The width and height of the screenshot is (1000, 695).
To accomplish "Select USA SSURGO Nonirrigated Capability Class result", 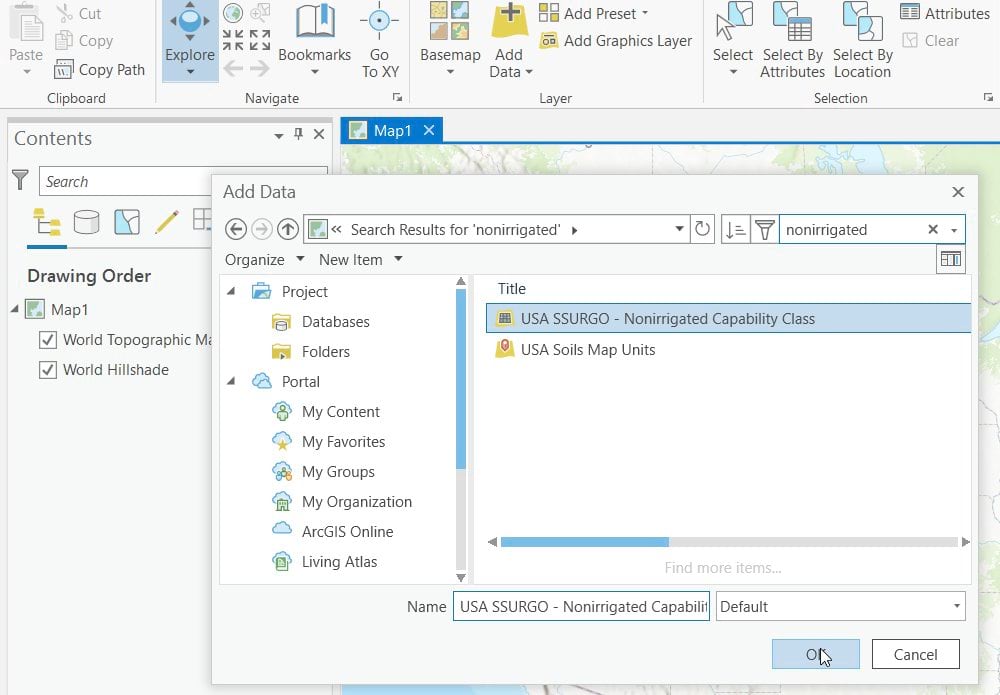I will click(x=728, y=318).
